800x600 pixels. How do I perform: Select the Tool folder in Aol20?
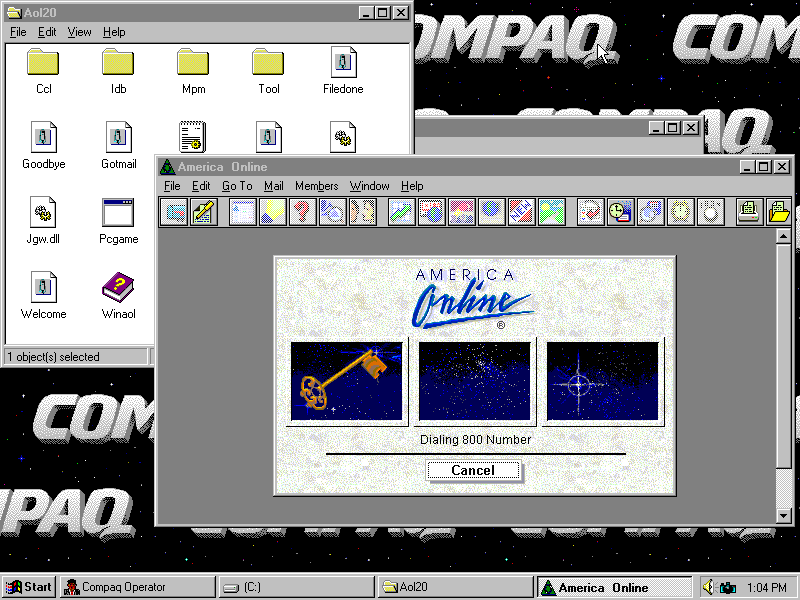268,71
